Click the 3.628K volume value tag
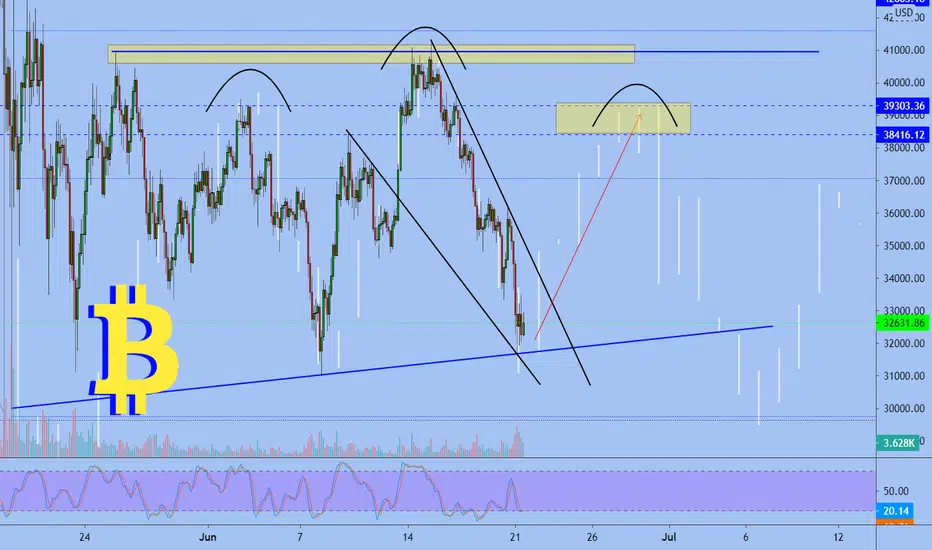 [x=898, y=443]
